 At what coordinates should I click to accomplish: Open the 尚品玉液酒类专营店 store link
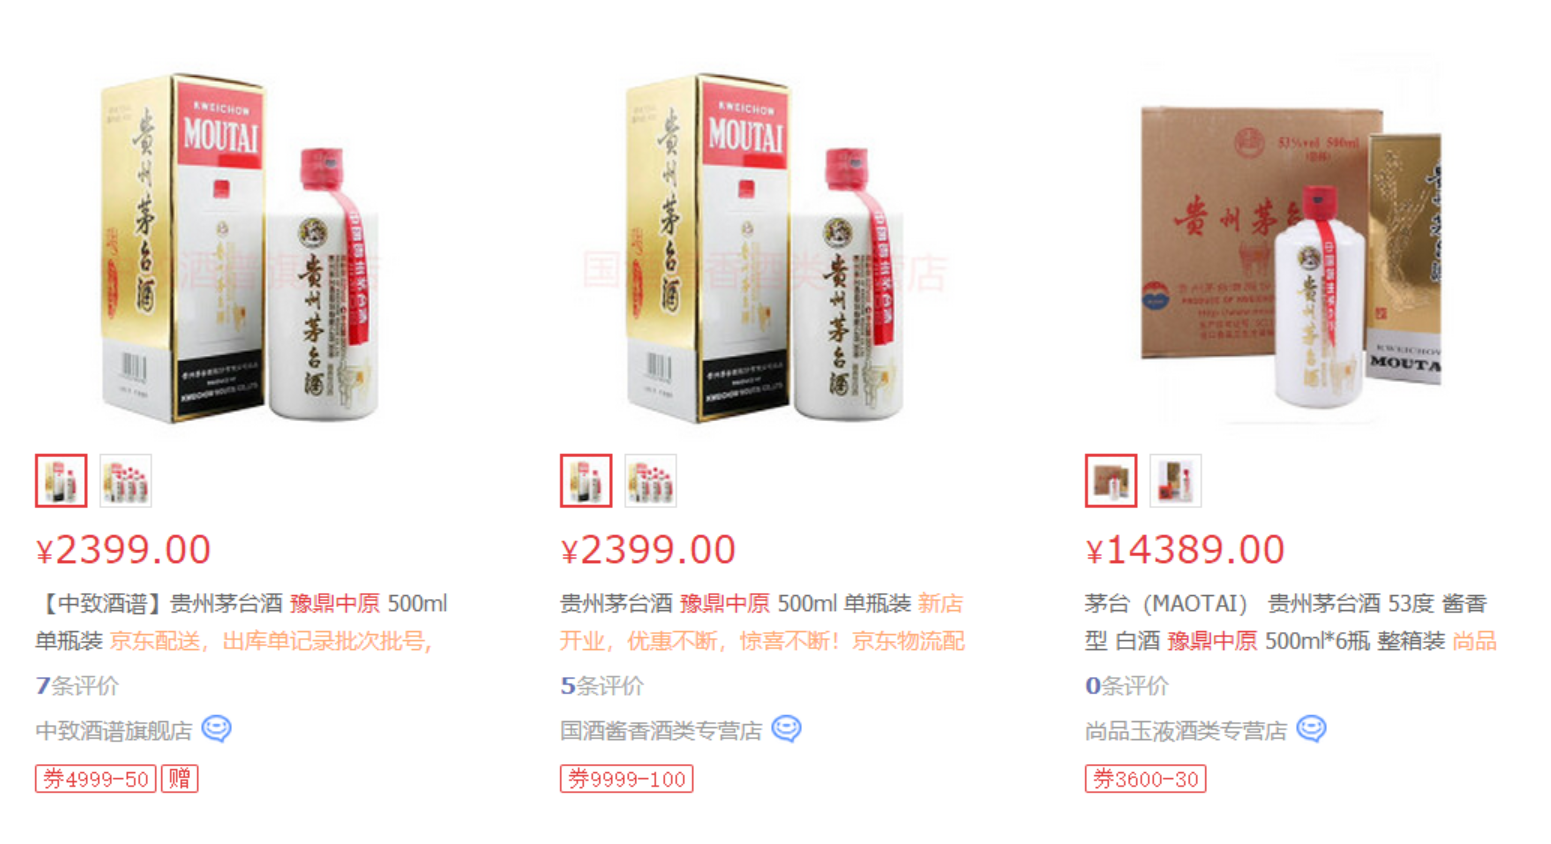(1186, 731)
